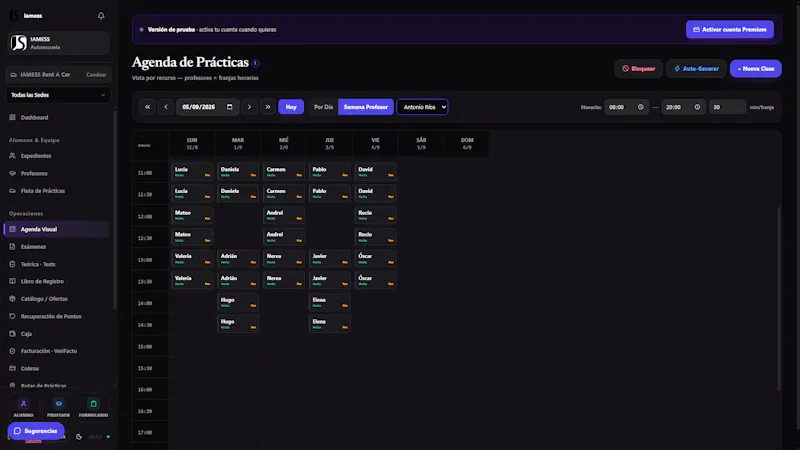800x450 pixels.
Task: Click the 30 min/franja field
Action: (x=727, y=107)
